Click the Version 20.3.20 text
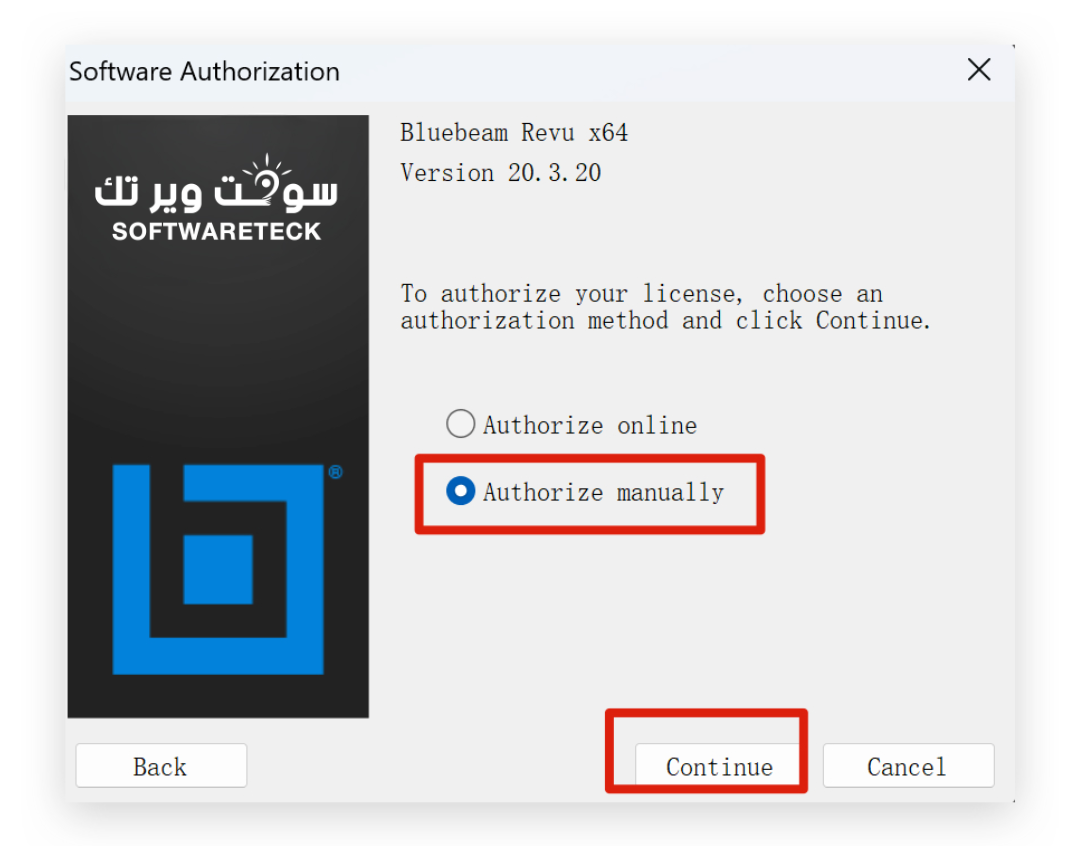This screenshot has height=846, width=1080. tap(501, 172)
